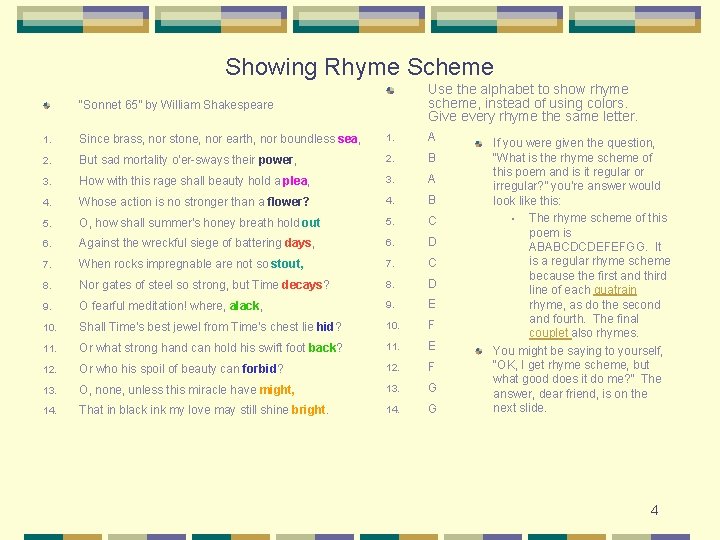Click rhyme letter D for line 6
720x540 pixels.
point(433,242)
